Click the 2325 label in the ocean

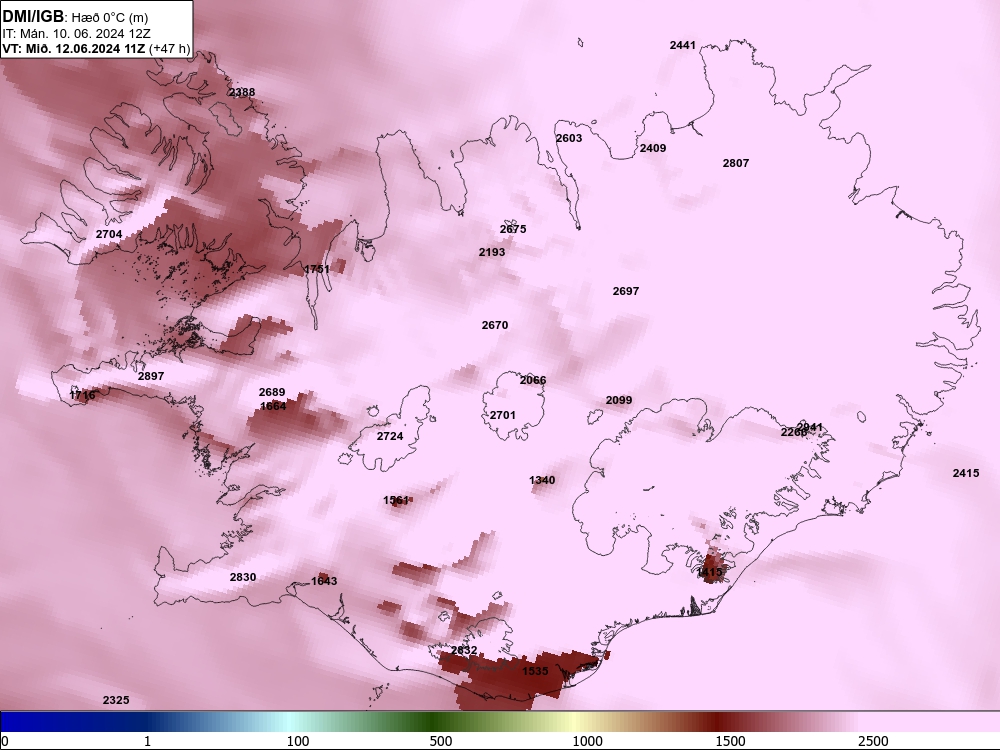116,700
